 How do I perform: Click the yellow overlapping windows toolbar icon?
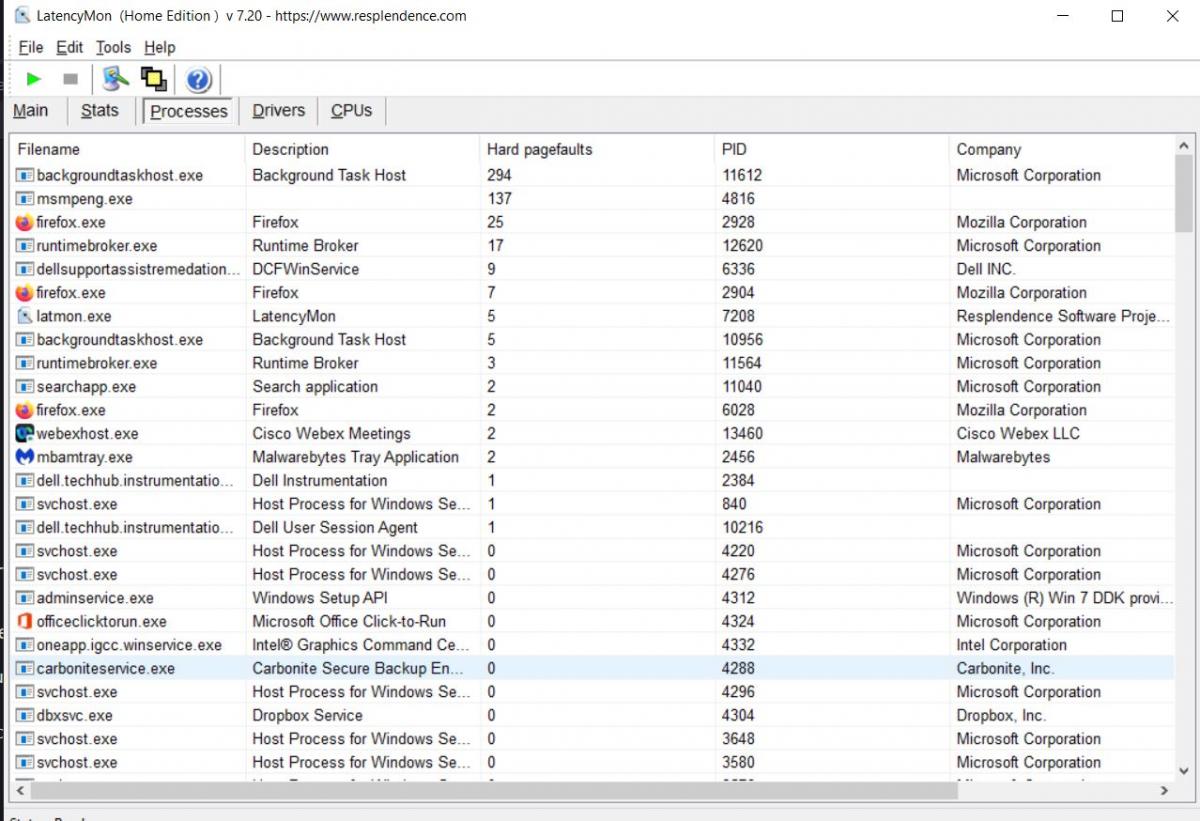[153, 79]
